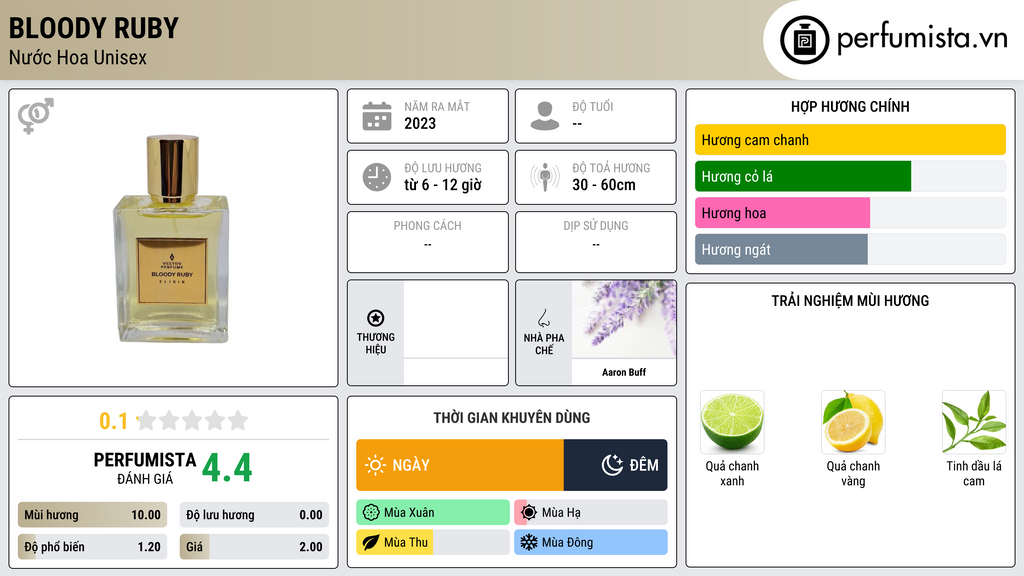Click the Độ lưu hương 0.00 score bar

pyautogui.click(x=254, y=515)
